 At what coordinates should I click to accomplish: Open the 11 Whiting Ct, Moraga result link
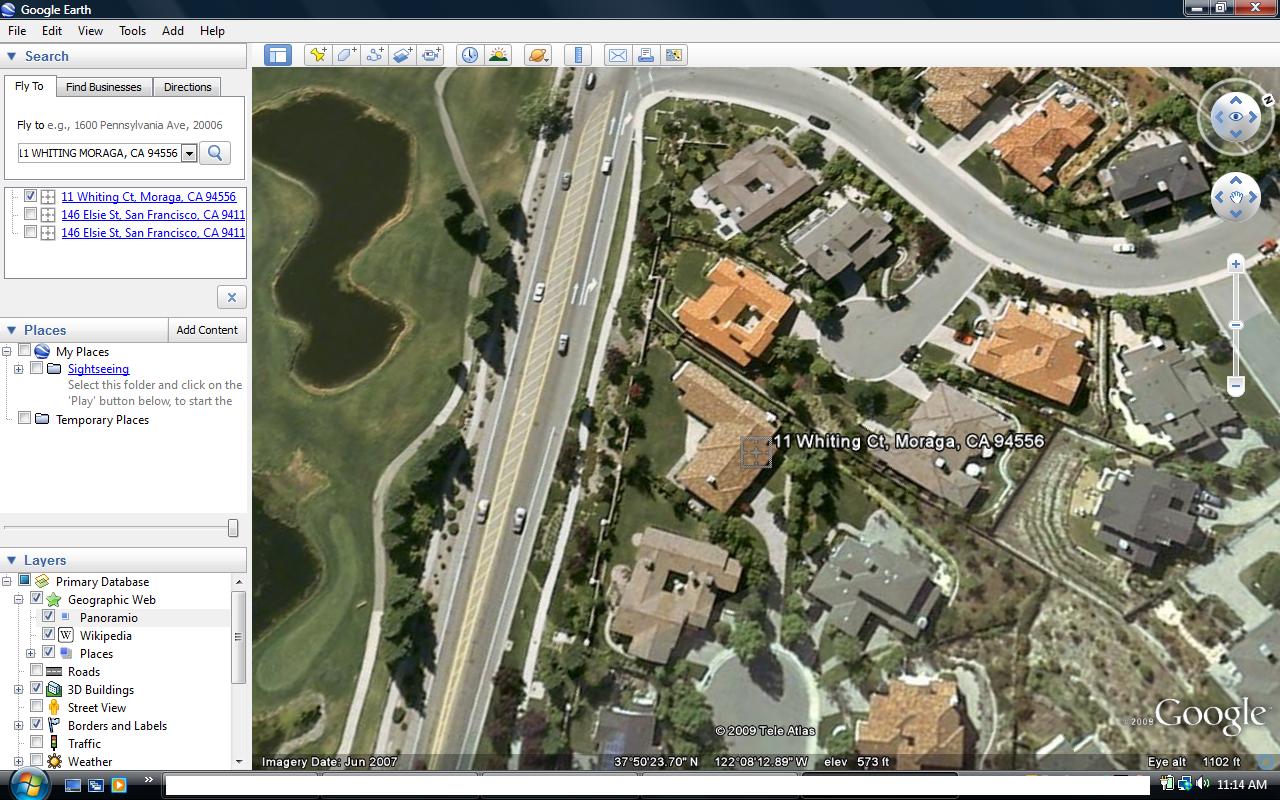(x=148, y=197)
